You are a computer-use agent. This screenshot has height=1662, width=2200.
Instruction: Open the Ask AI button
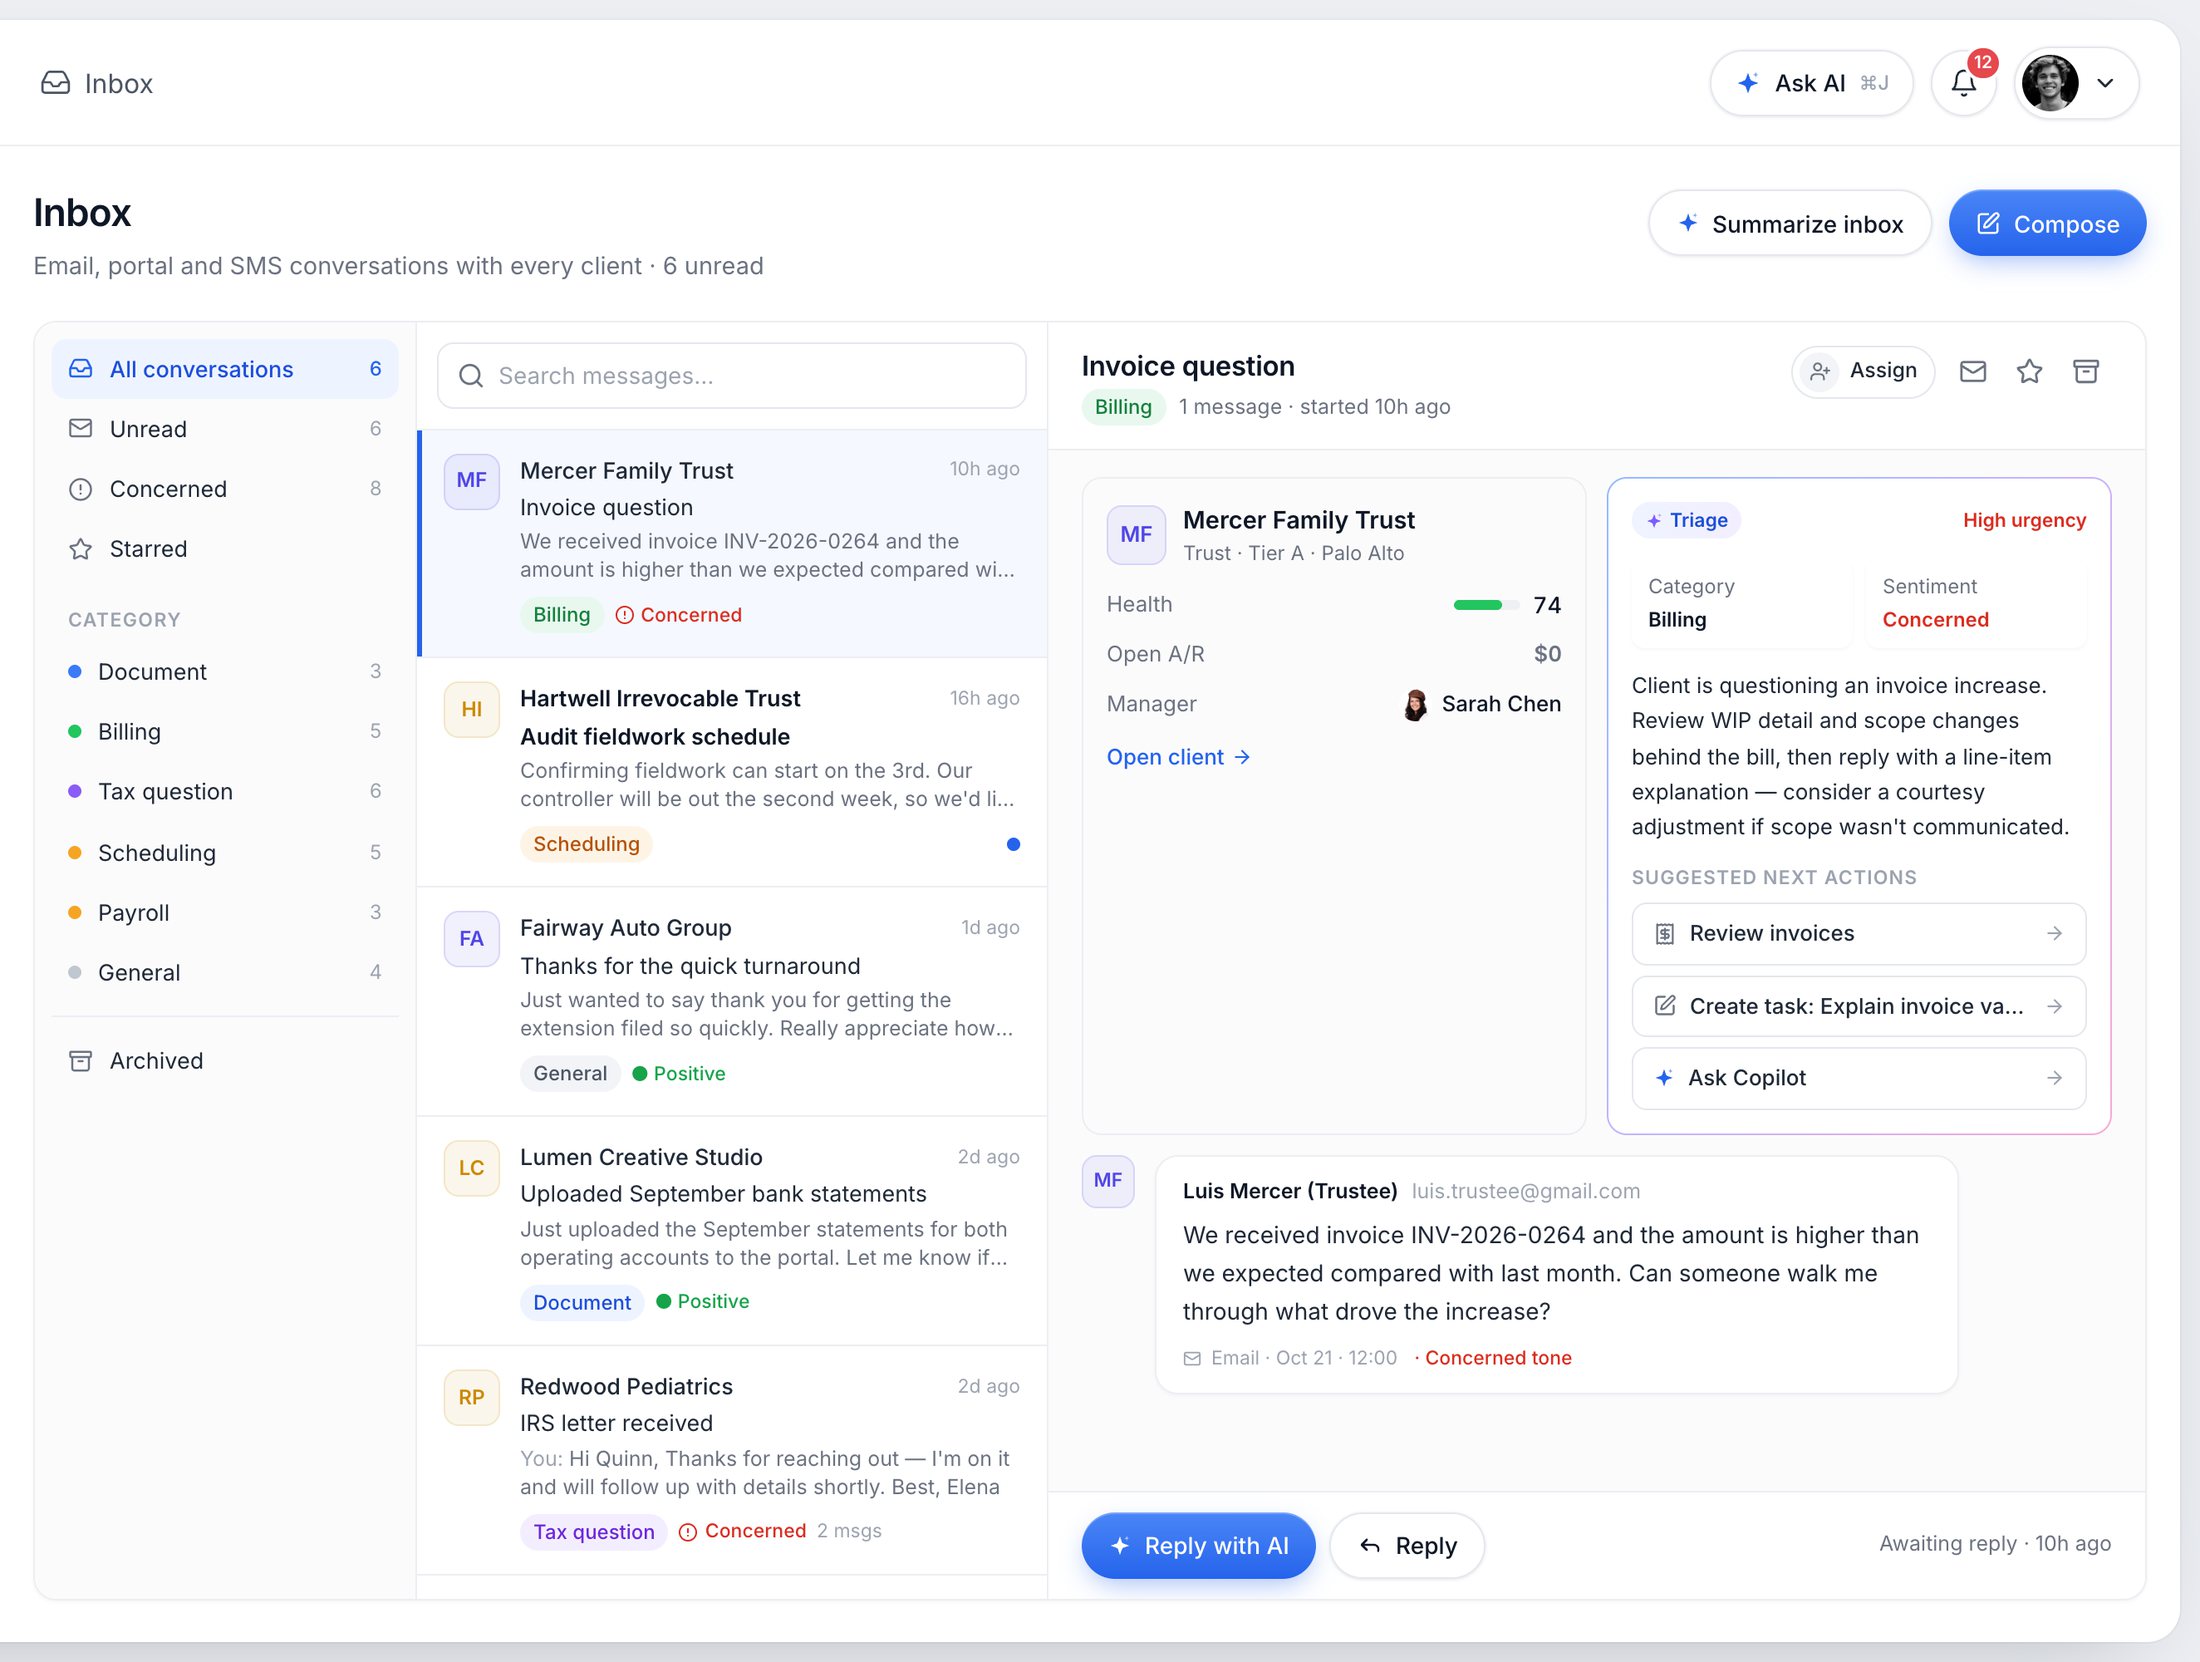[1812, 84]
